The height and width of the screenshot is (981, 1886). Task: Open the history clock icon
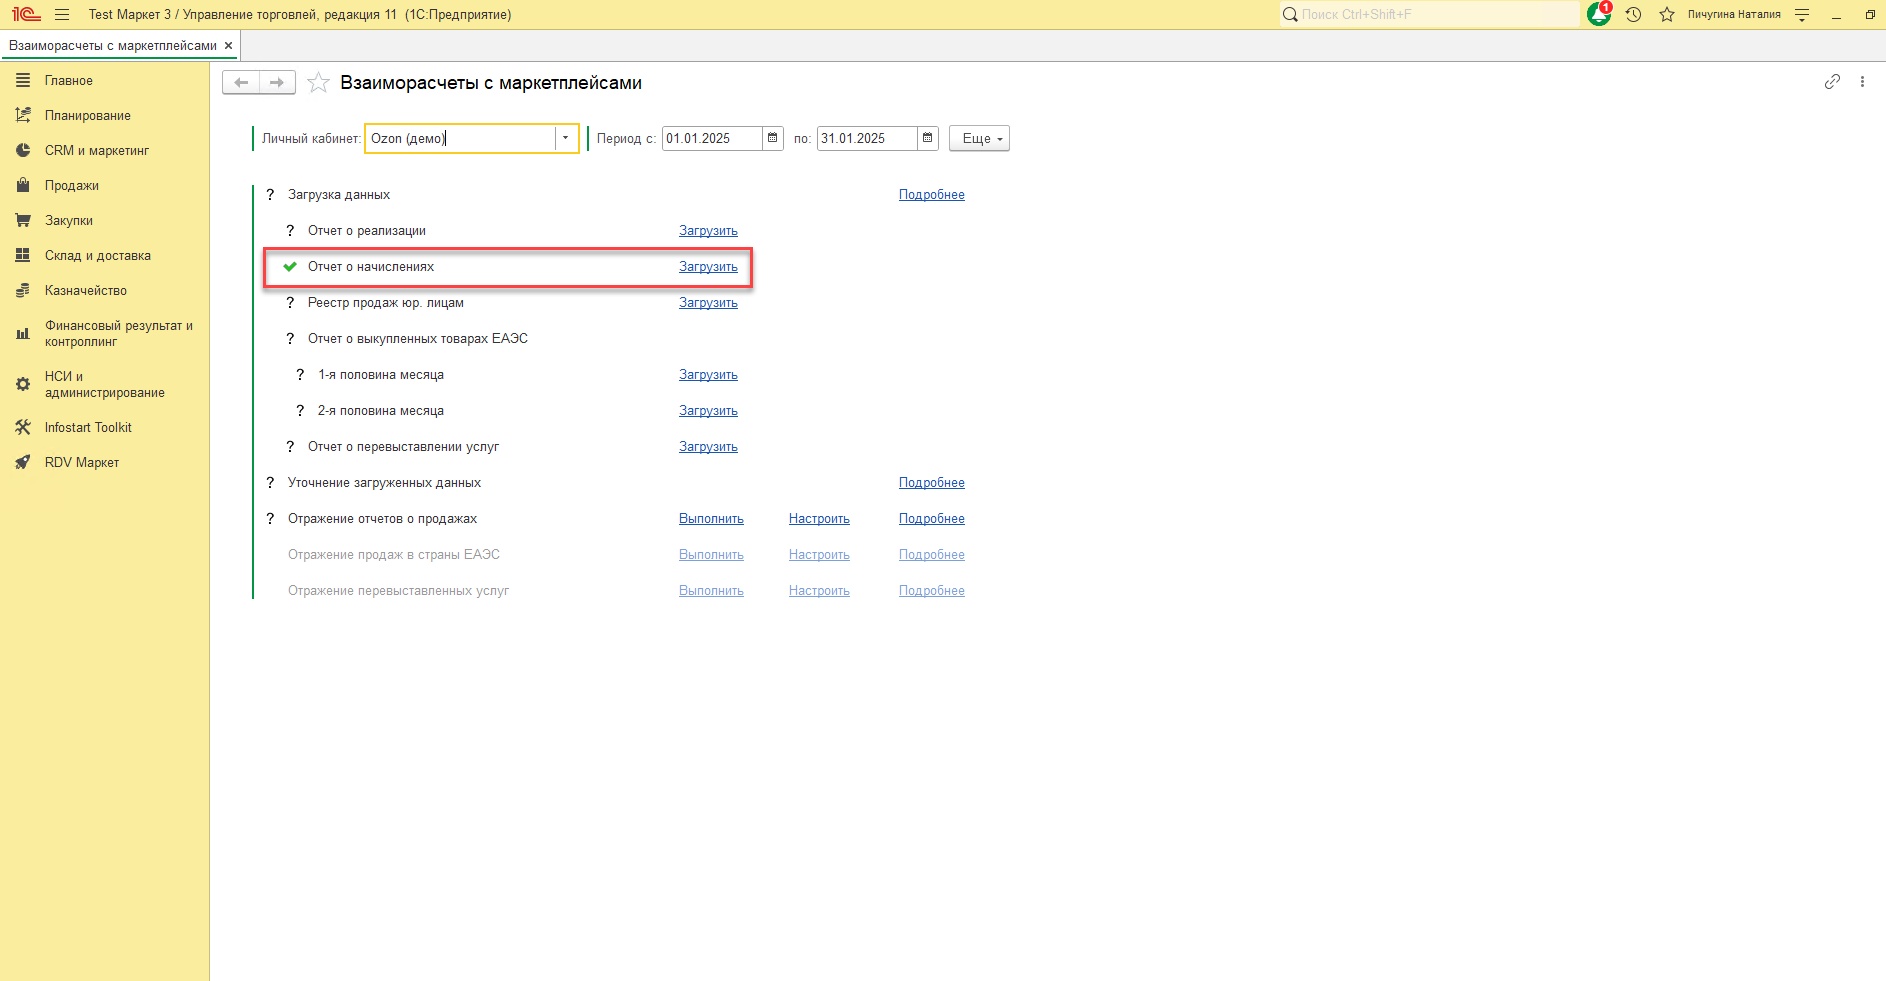click(1633, 15)
